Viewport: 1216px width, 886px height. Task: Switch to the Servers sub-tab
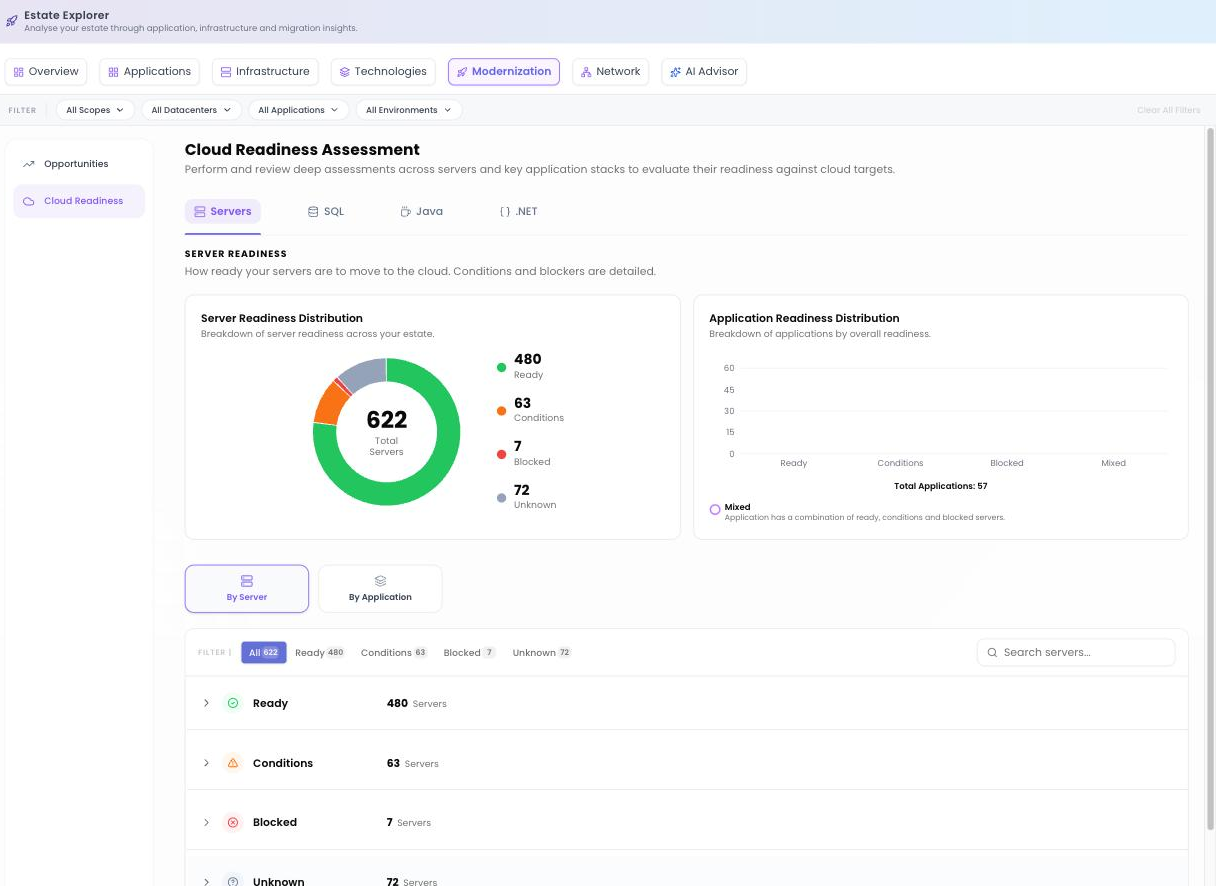[x=223, y=212]
